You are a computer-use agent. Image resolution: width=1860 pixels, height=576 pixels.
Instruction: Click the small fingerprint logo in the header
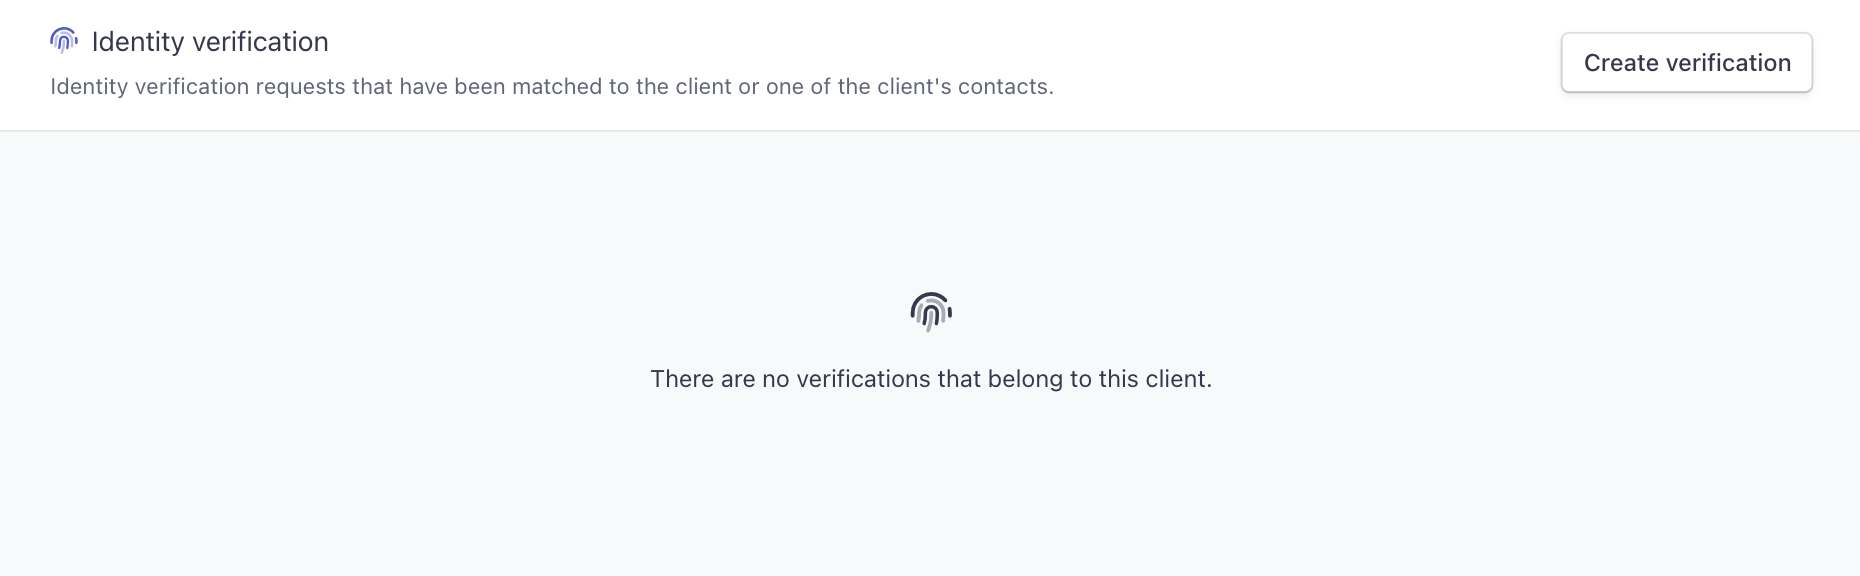click(64, 41)
